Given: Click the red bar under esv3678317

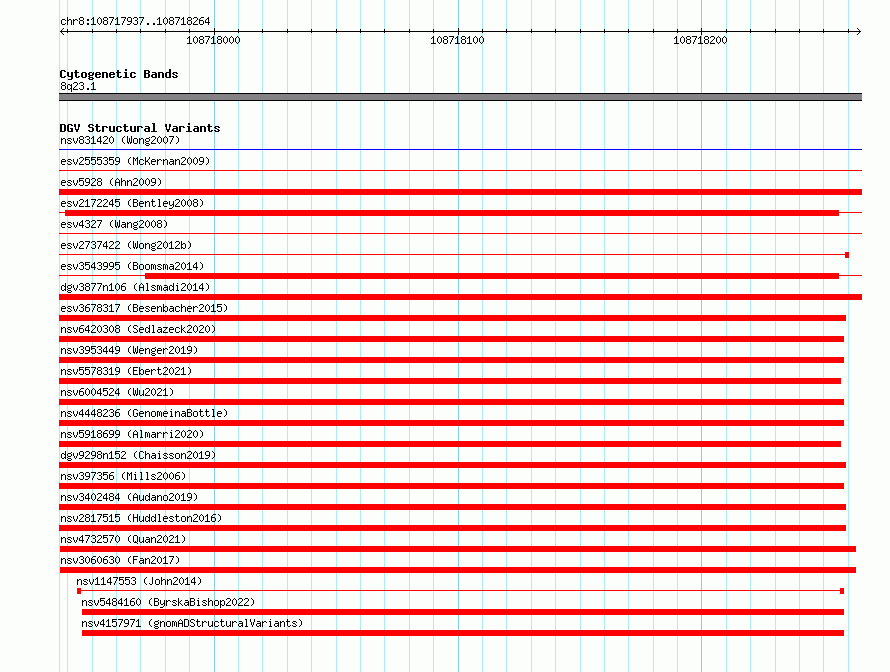Looking at the screenshot, I should click(452, 318).
